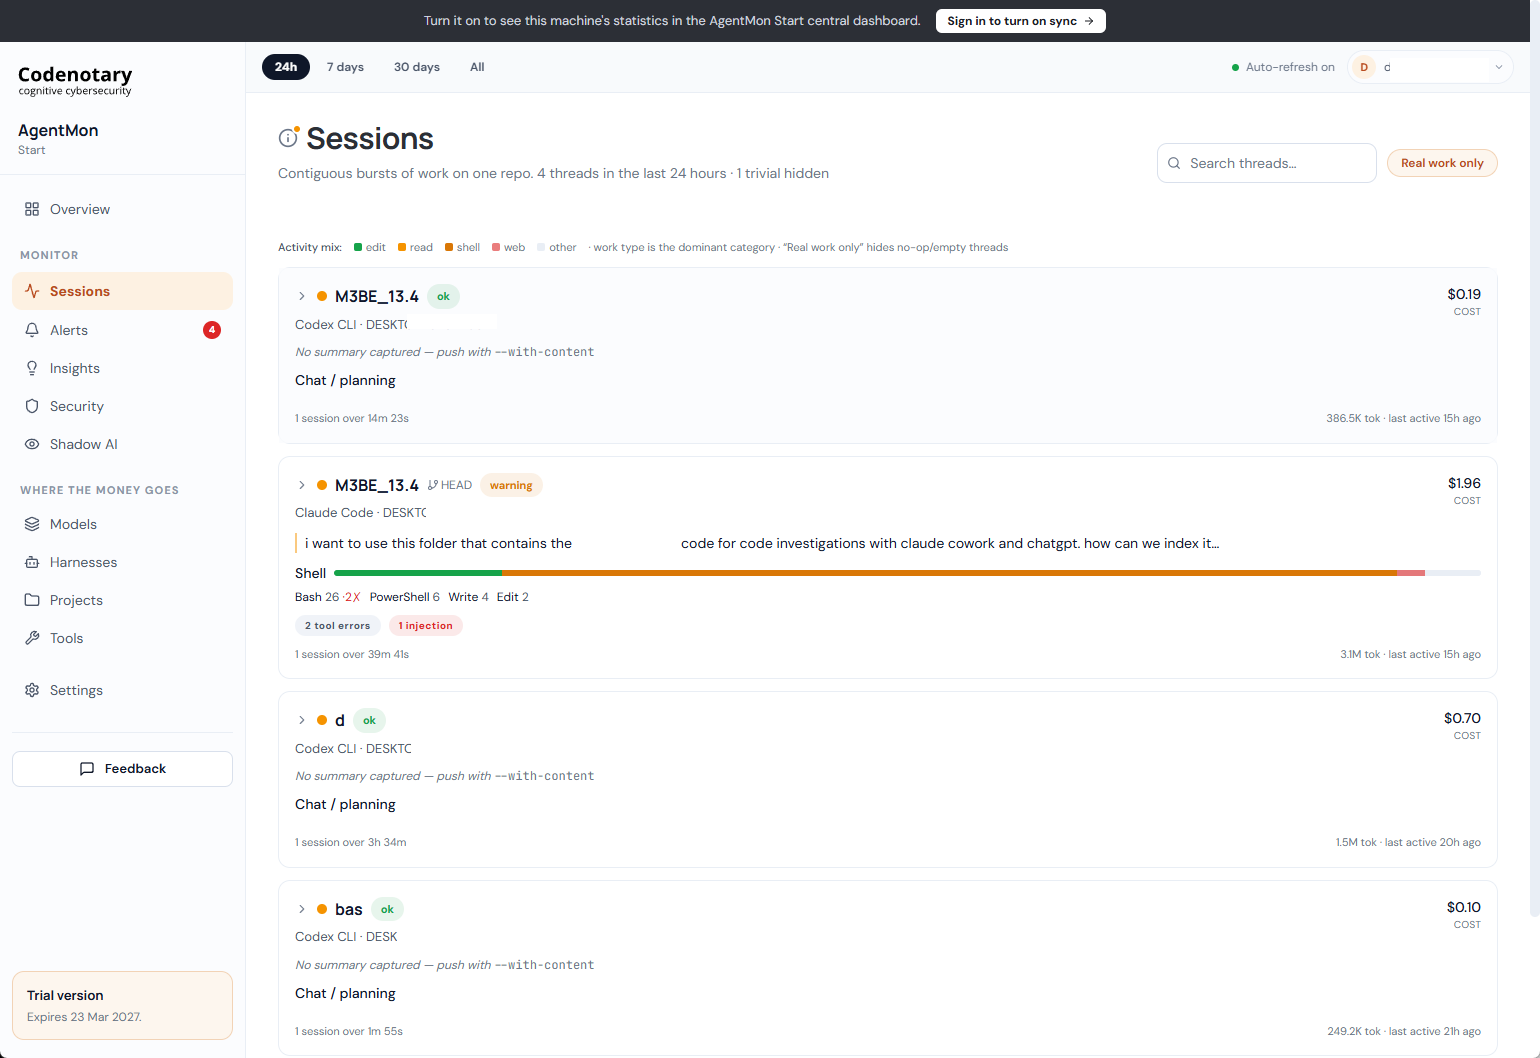Image resolution: width=1540 pixels, height=1058 pixels.
Task: Click the info icon beside Sessions heading
Action: point(288,137)
